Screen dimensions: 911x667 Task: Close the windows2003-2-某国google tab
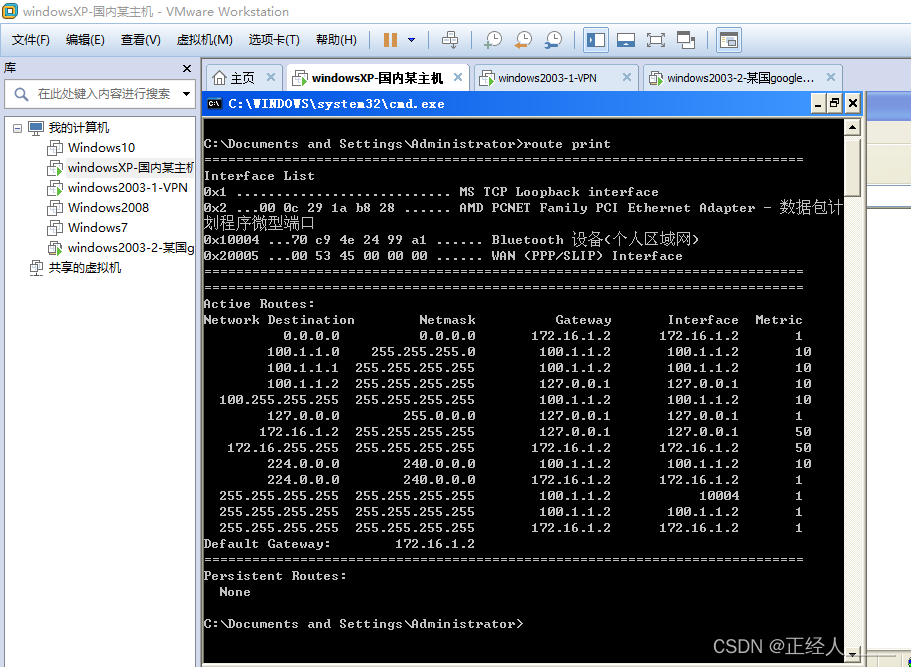pos(831,77)
